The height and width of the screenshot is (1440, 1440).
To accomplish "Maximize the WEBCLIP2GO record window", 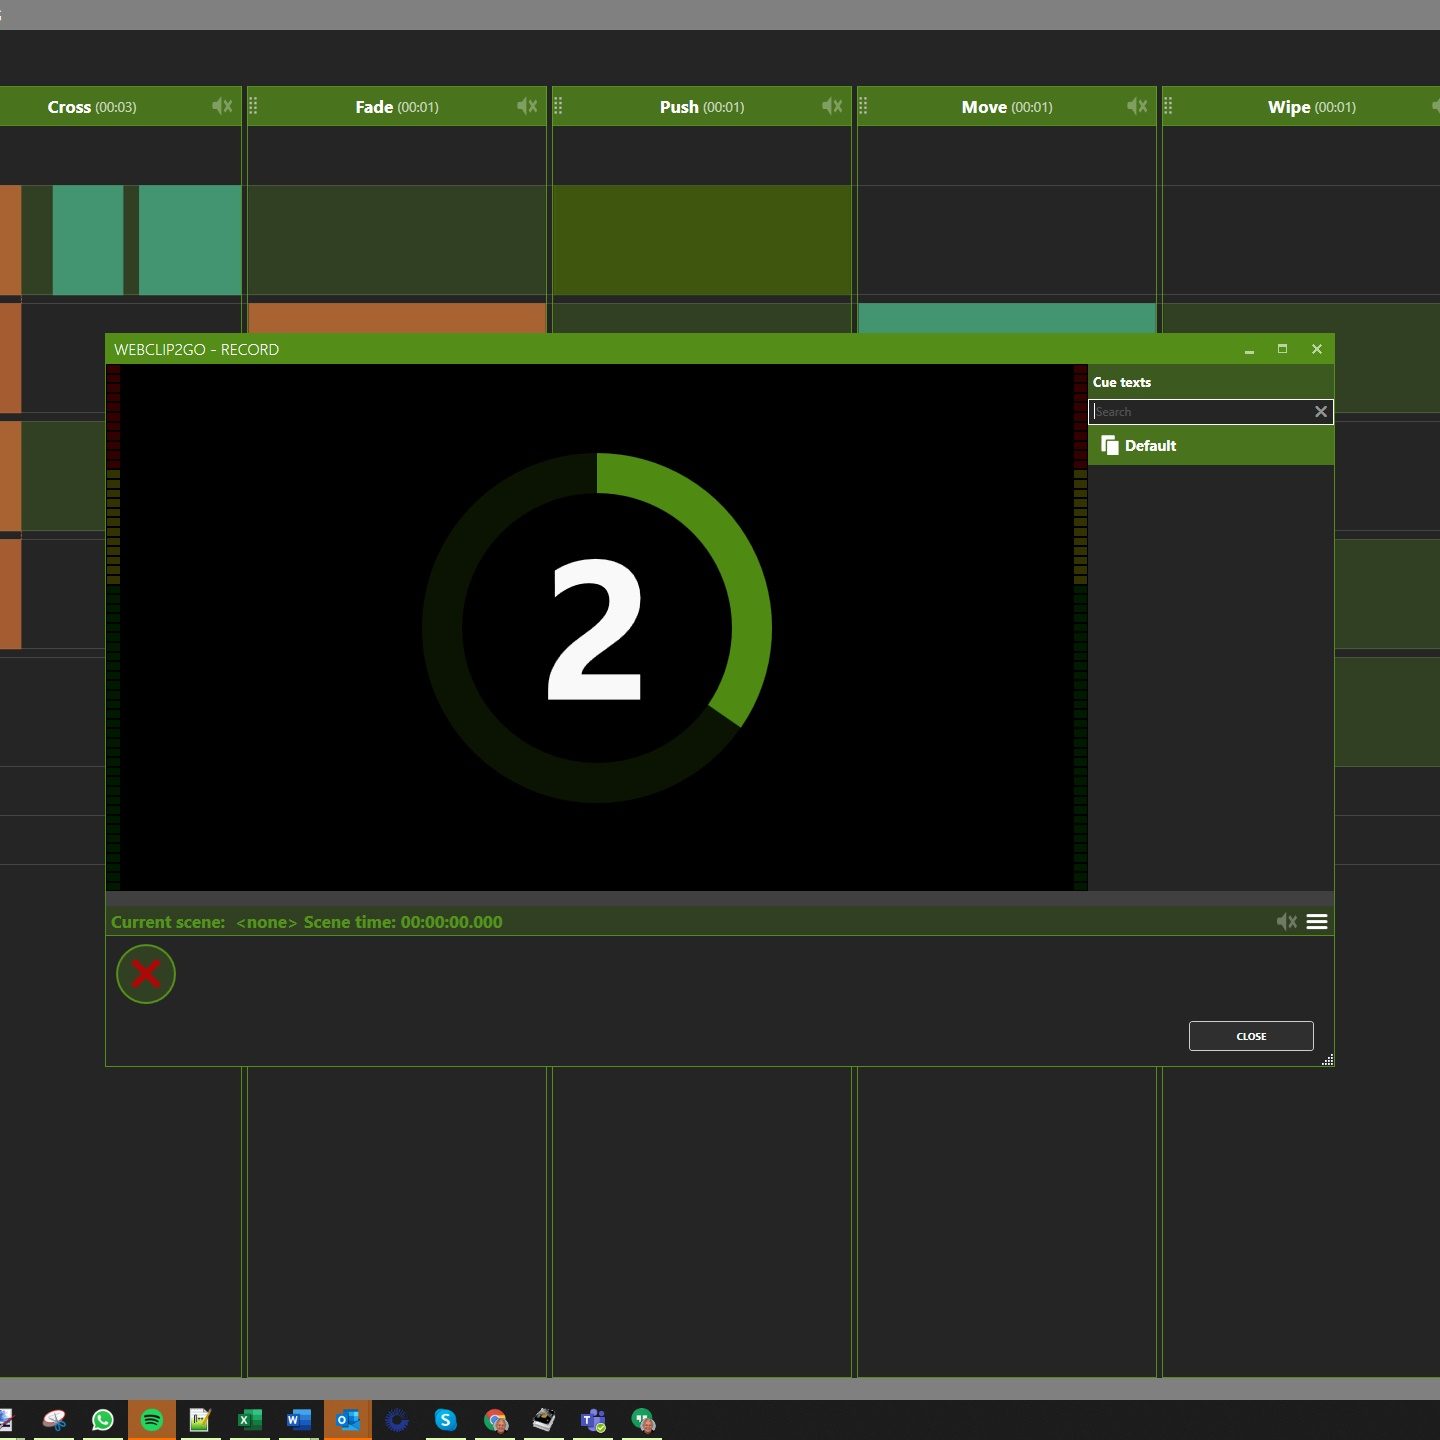I will click(1282, 349).
